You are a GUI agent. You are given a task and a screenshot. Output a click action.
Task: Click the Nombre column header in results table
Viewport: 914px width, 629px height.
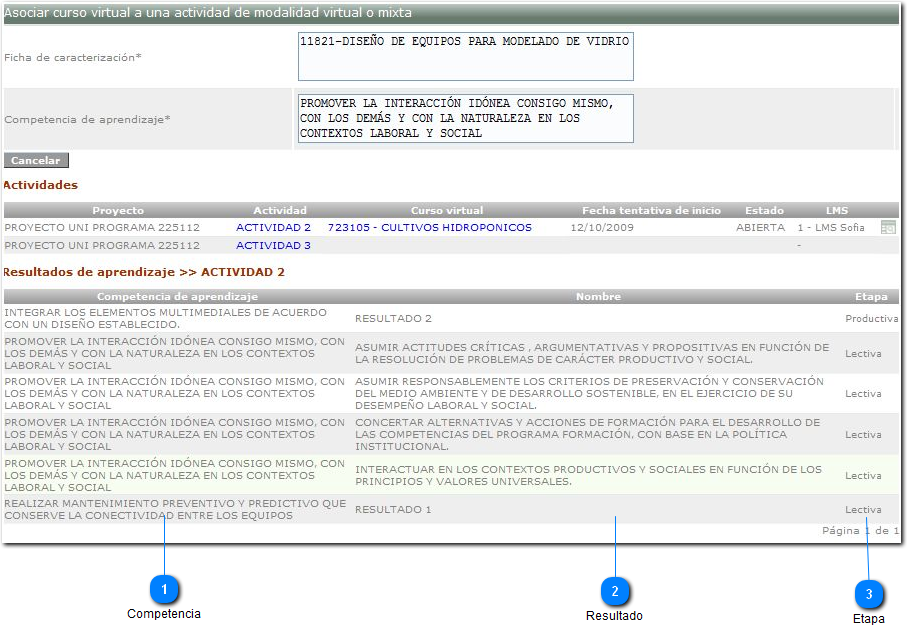[x=598, y=297]
